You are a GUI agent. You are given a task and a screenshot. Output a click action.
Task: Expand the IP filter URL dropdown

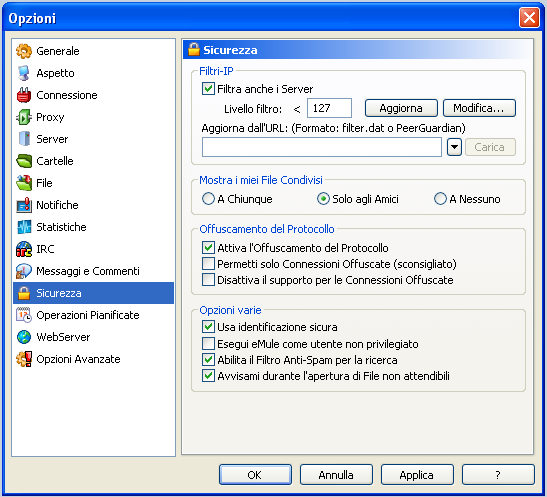pos(454,147)
